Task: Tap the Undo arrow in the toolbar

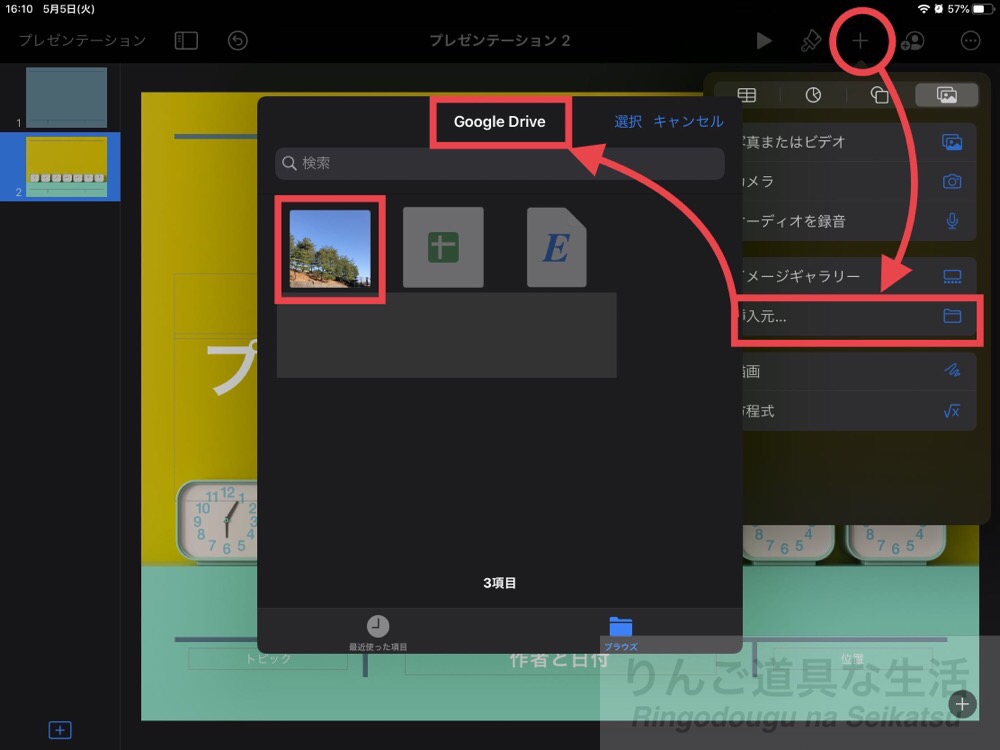Action: (237, 41)
